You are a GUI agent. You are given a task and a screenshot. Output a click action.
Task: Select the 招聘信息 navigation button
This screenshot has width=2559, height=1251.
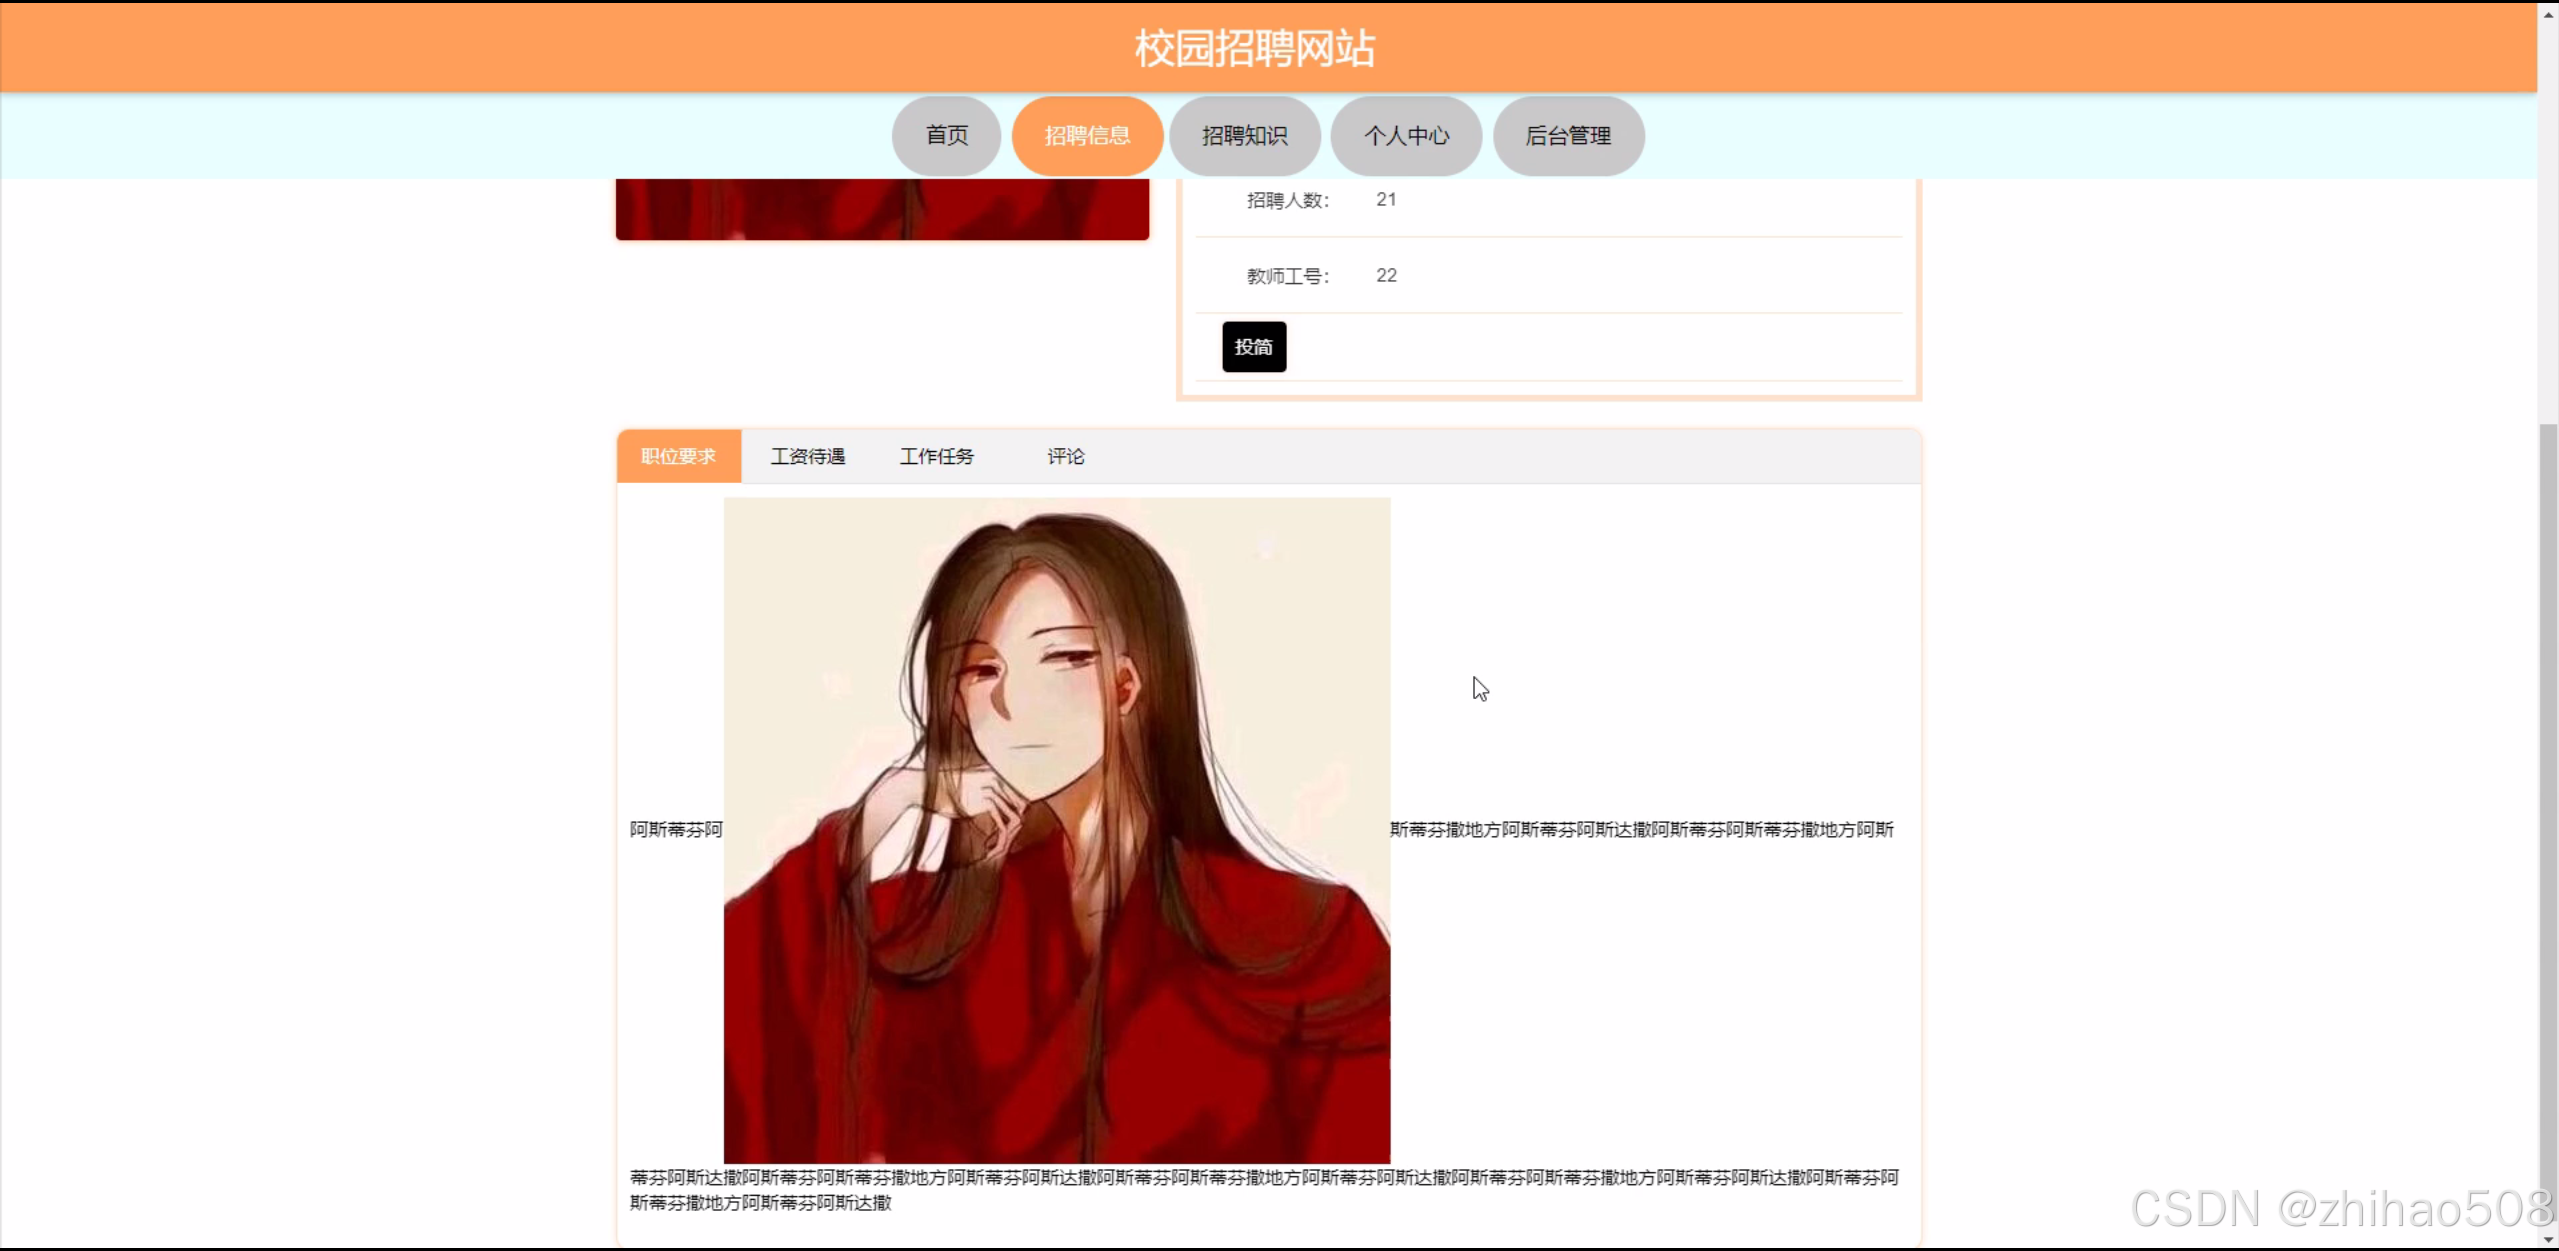[x=1087, y=136]
